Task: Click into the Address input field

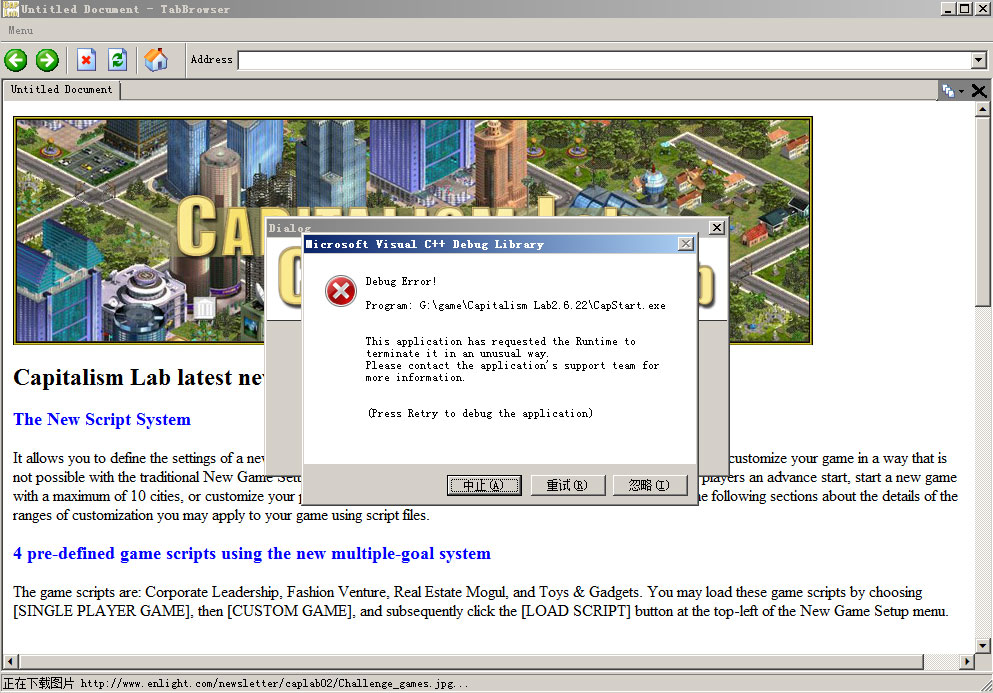Action: click(605, 60)
